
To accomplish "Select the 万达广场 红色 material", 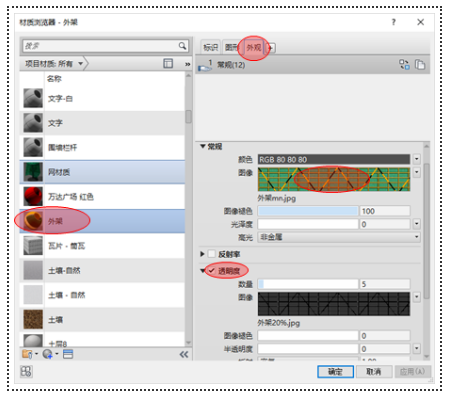I will 102,197.
